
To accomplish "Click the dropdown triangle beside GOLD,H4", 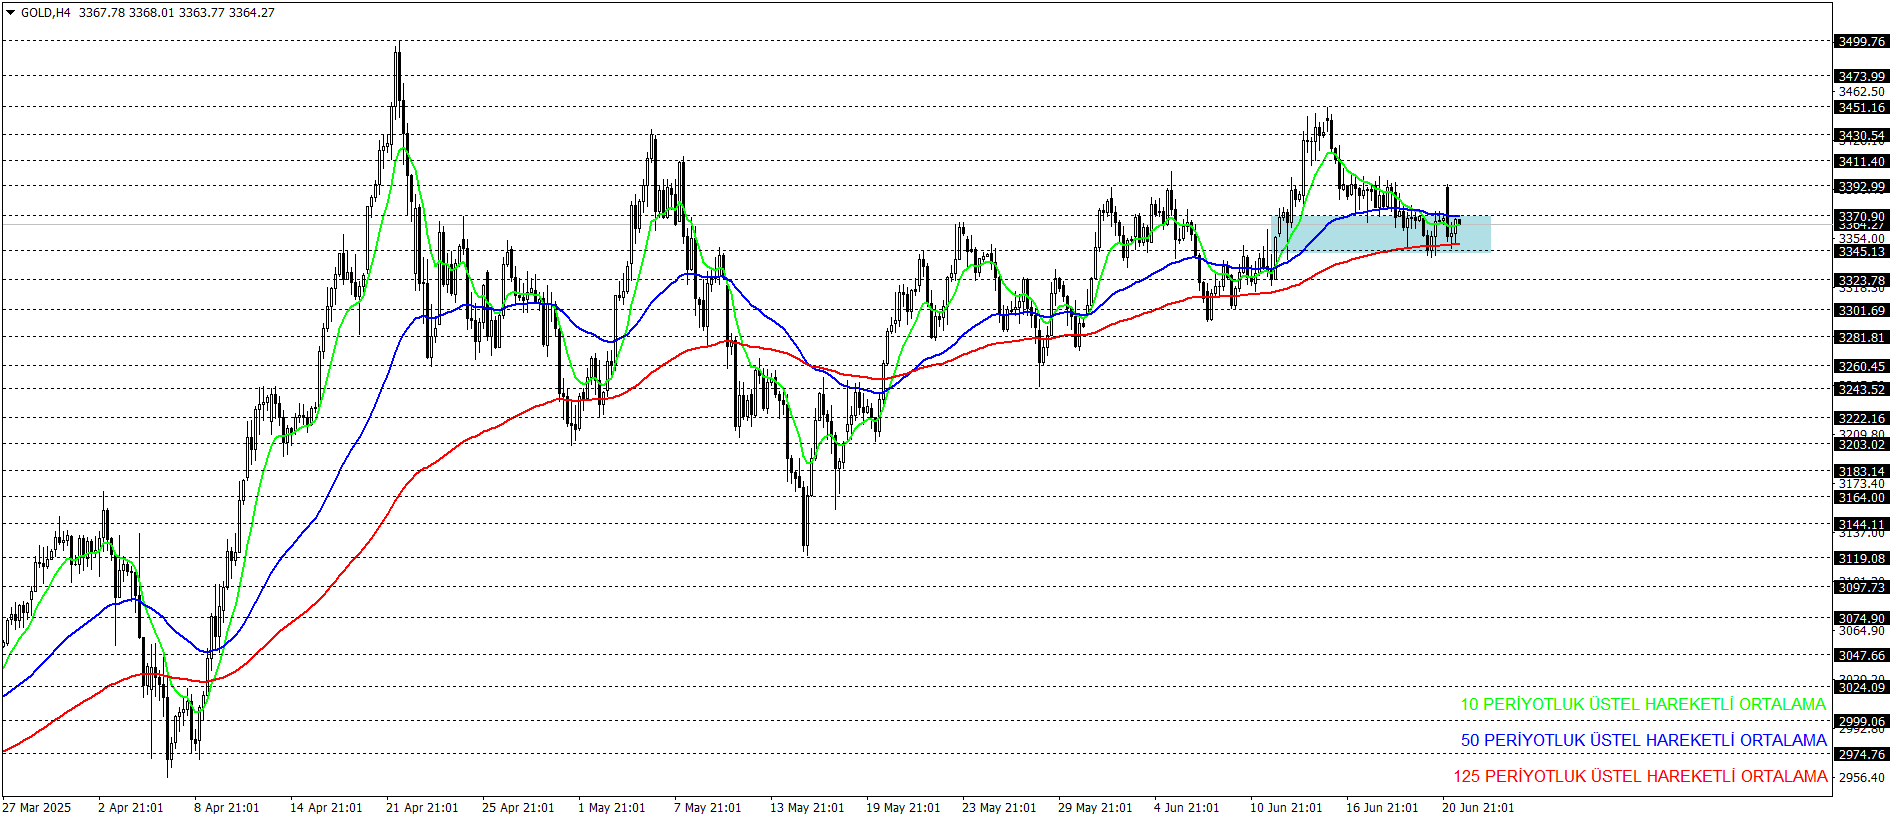I will pyautogui.click(x=11, y=13).
